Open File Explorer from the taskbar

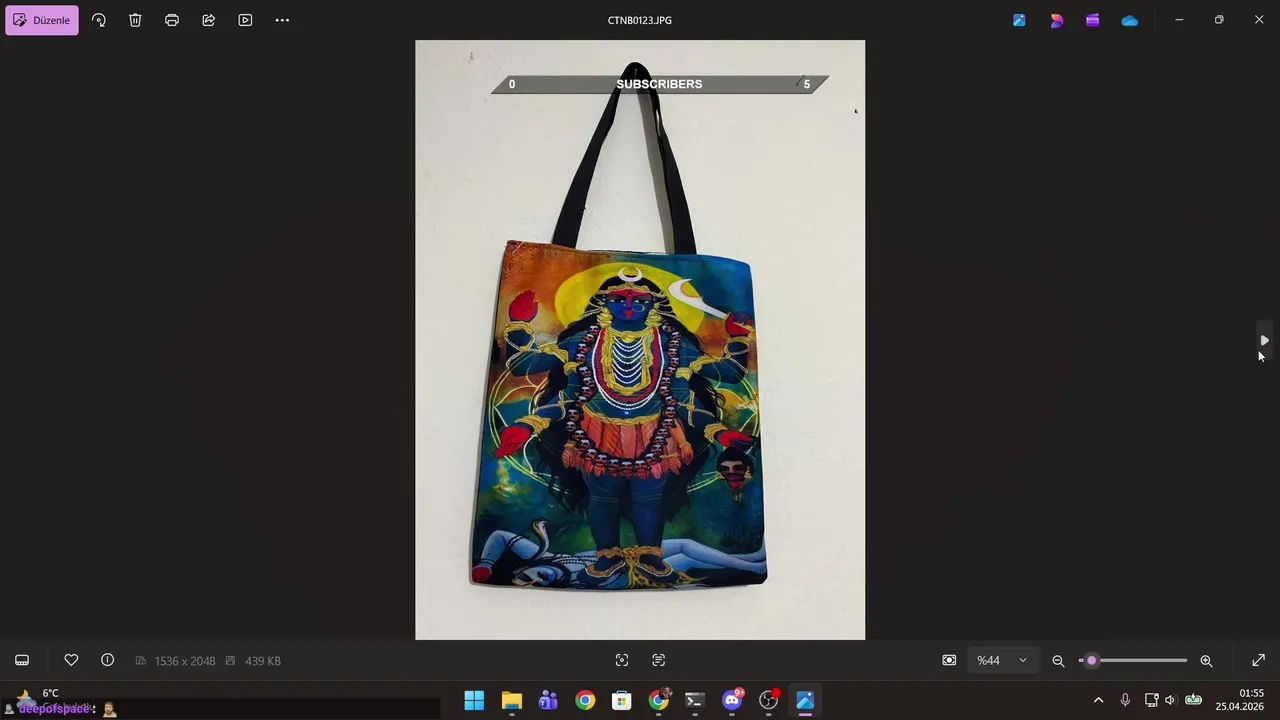[x=511, y=700]
